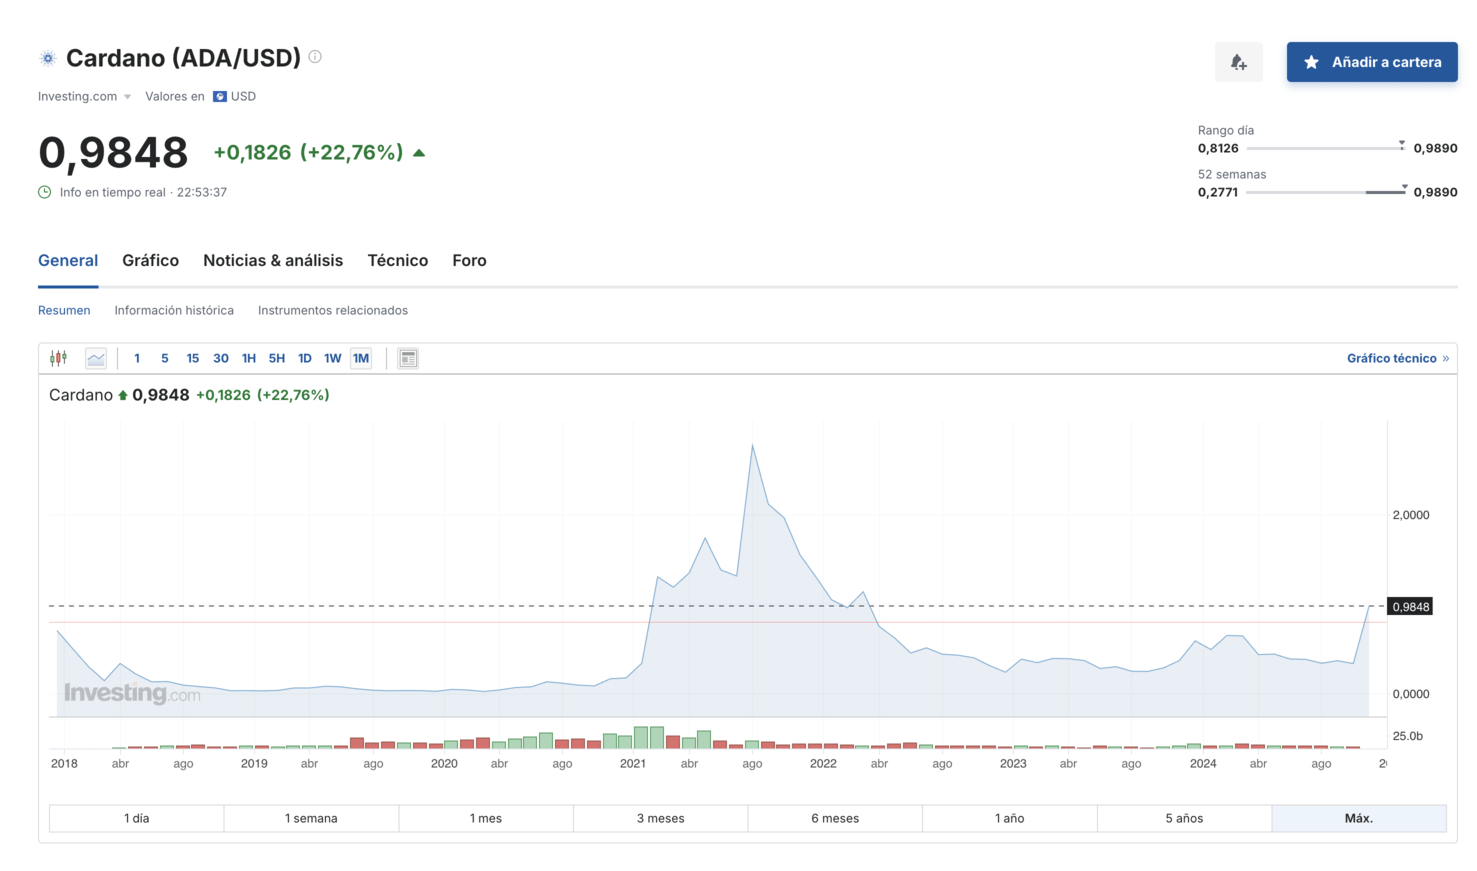Select the 1M interval toggle

coord(361,358)
